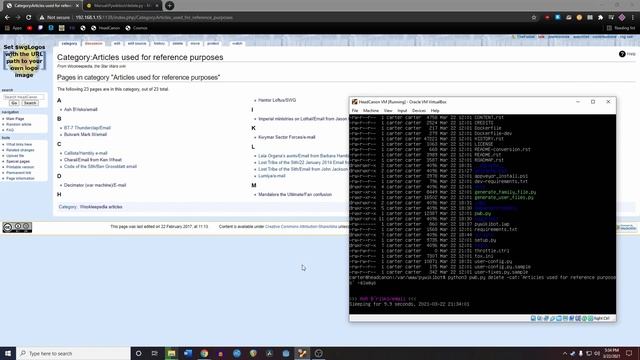640x360 pixels.
Task: Open the wiki 'move' tab
Action: coord(195,43)
